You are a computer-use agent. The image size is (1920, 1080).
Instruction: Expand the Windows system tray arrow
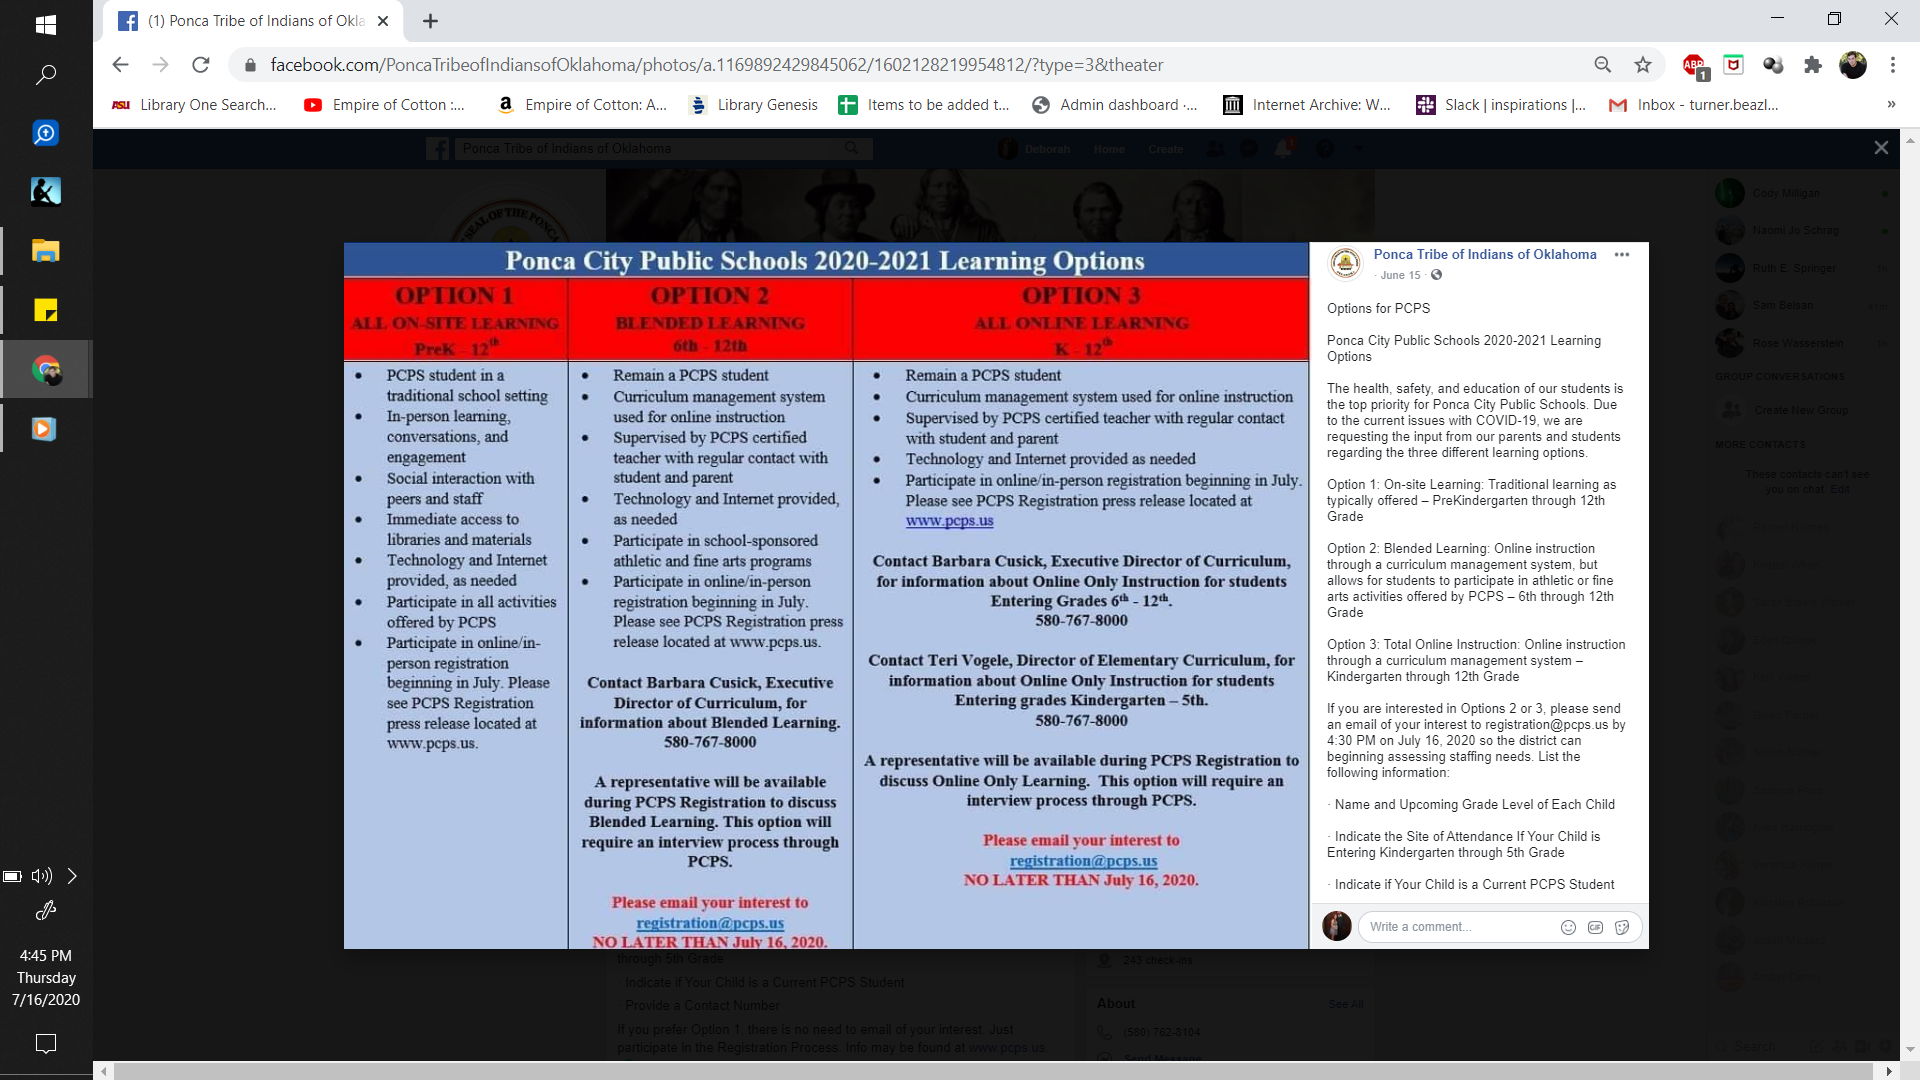[72, 876]
